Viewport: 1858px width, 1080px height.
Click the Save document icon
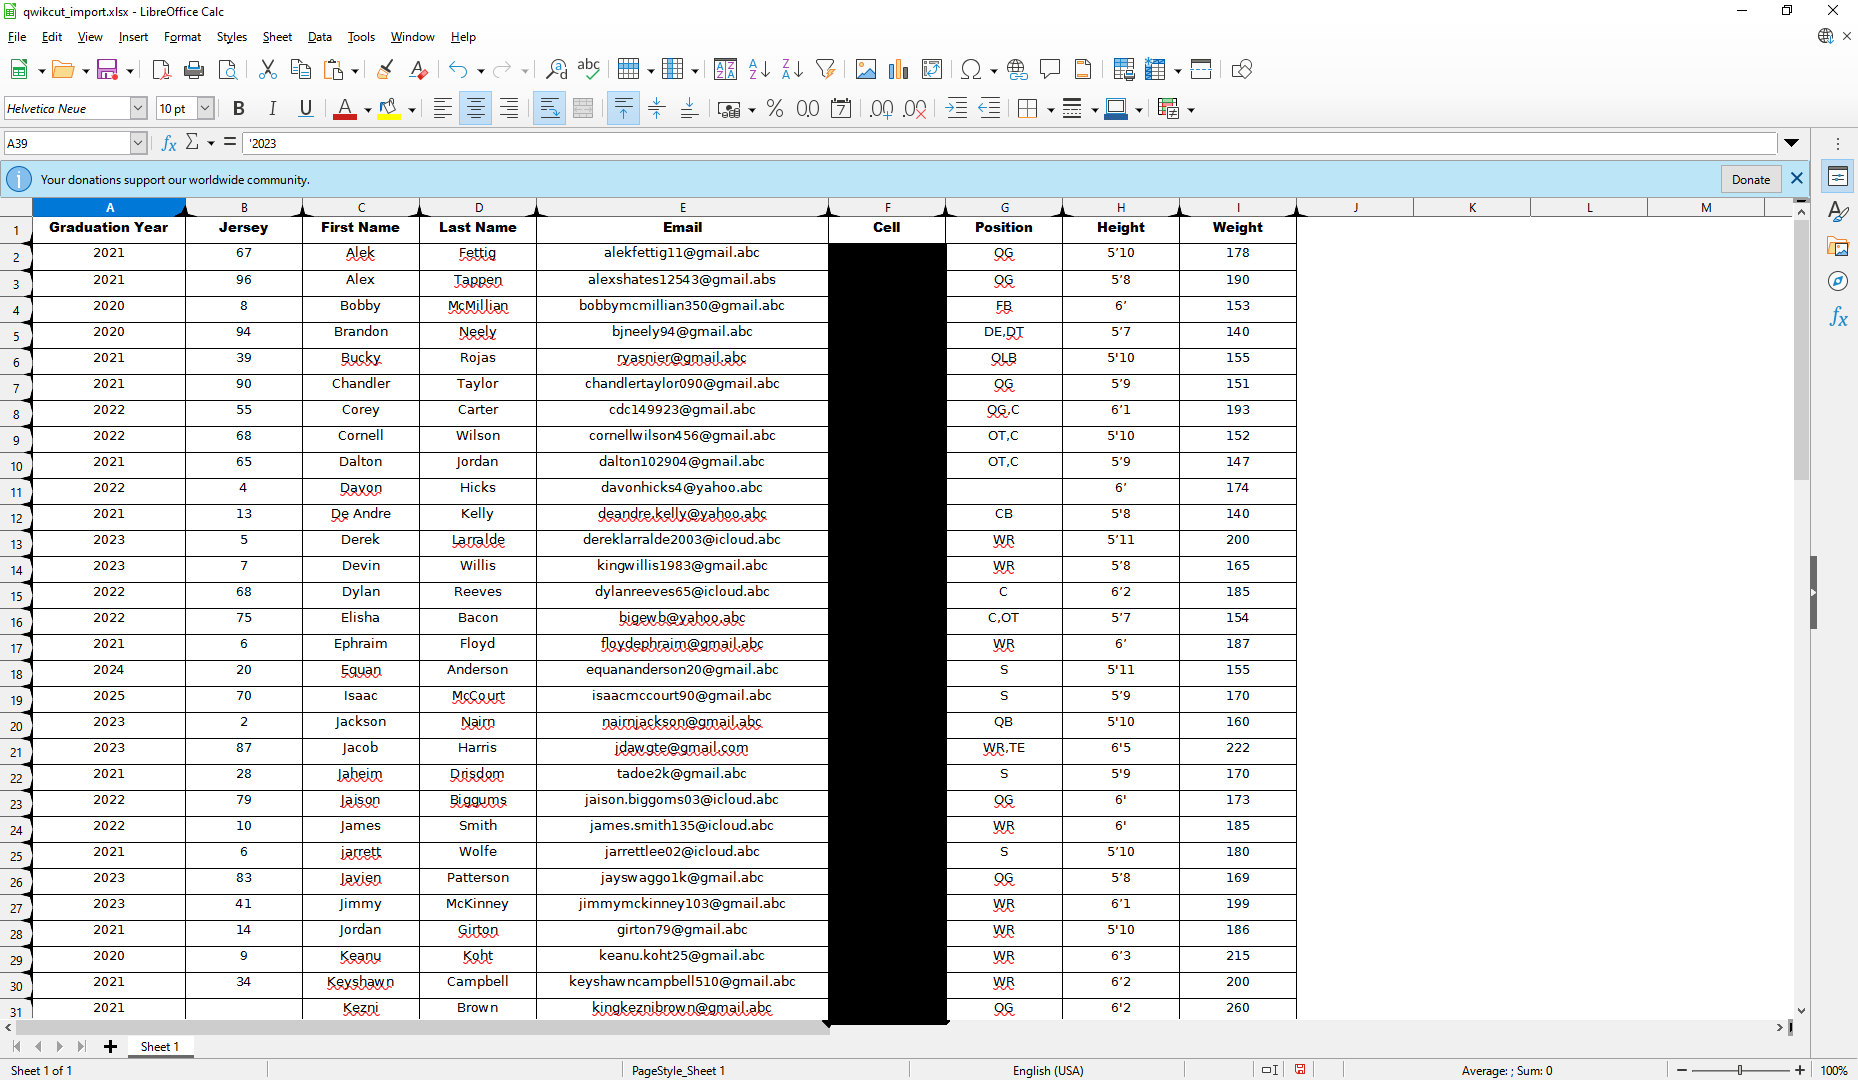(x=107, y=69)
